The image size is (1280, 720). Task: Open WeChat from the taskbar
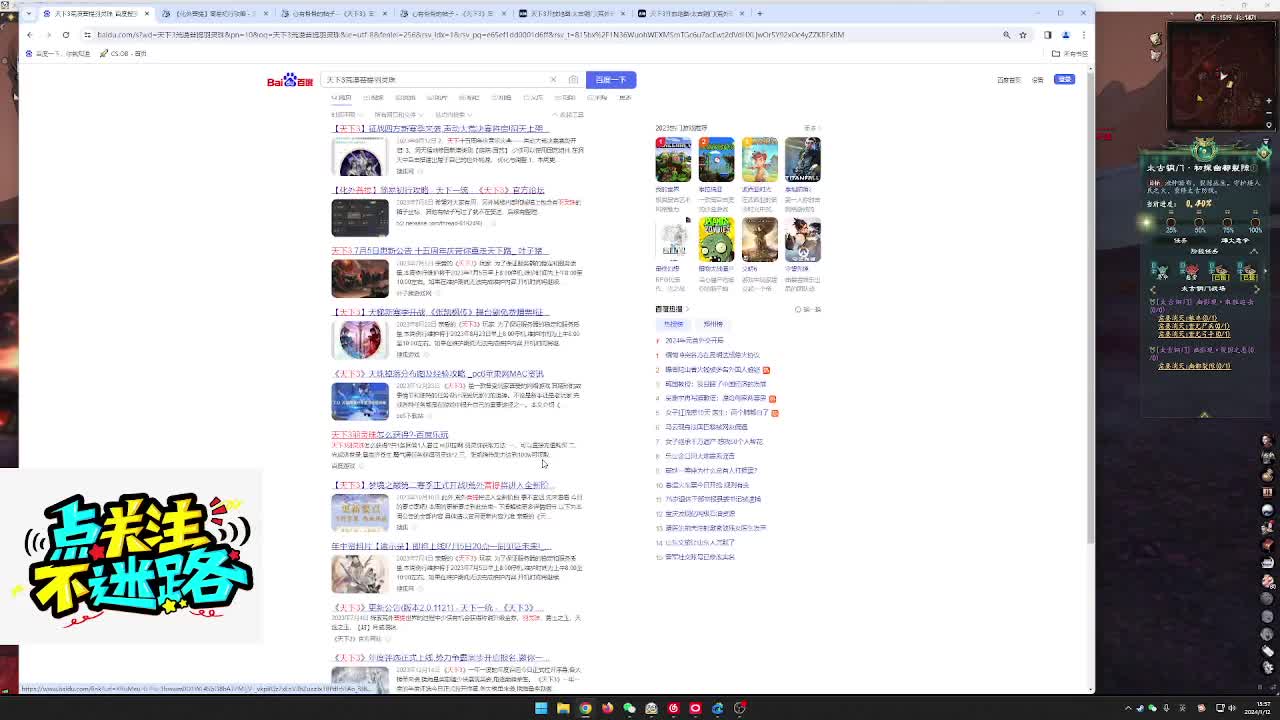click(x=629, y=708)
